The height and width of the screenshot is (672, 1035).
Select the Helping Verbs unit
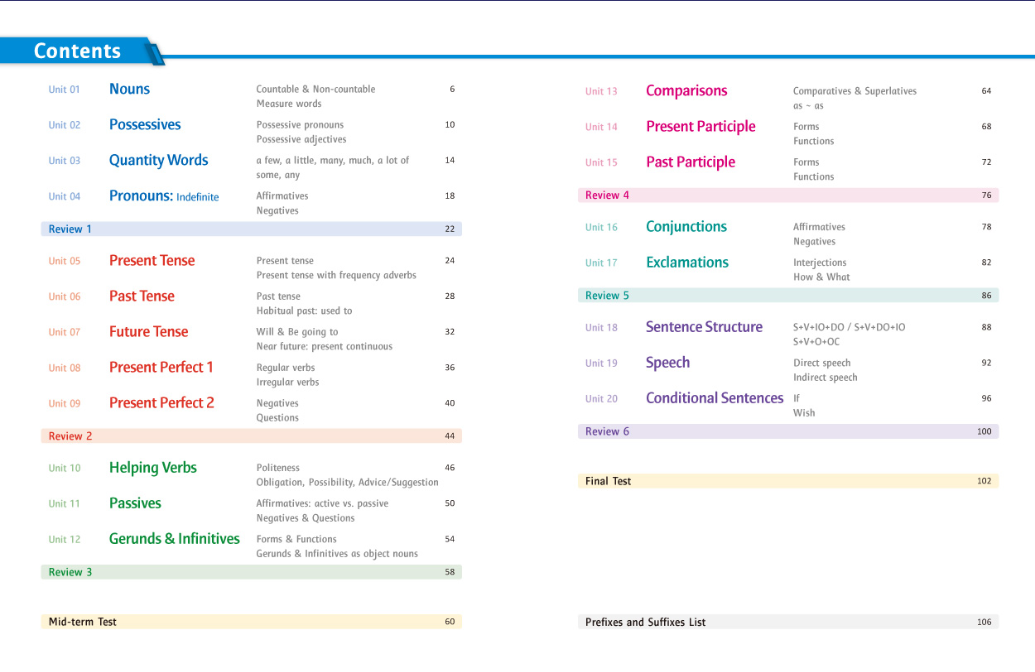pos(152,468)
